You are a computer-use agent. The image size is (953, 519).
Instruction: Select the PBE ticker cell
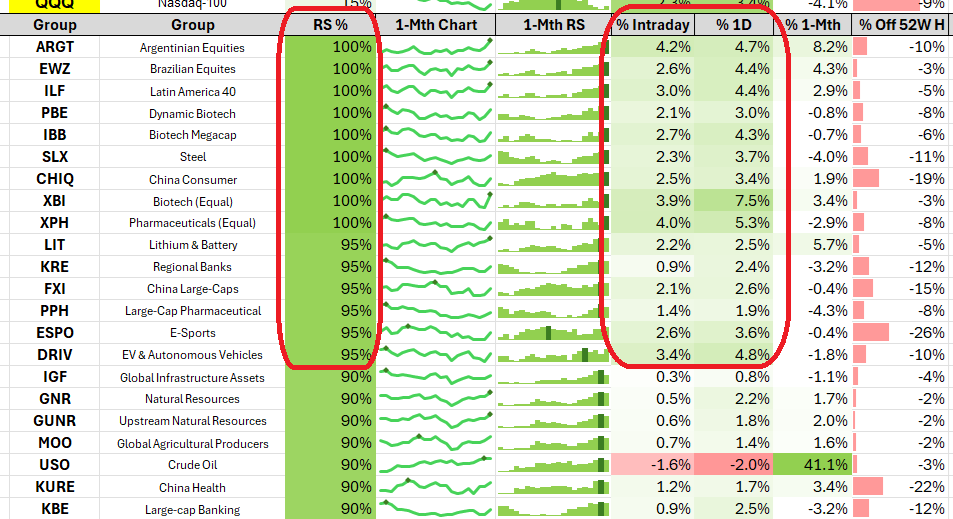[x=55, y=113]
